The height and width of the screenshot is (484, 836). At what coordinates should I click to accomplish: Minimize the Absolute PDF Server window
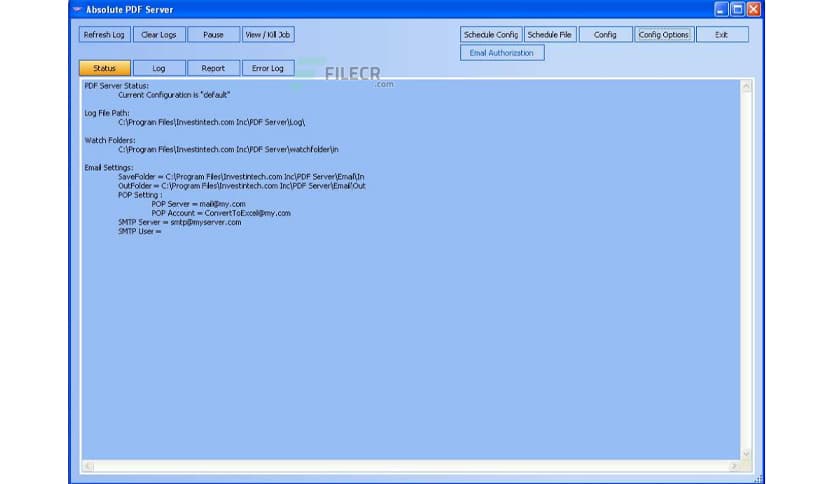[x=721, y=10]
